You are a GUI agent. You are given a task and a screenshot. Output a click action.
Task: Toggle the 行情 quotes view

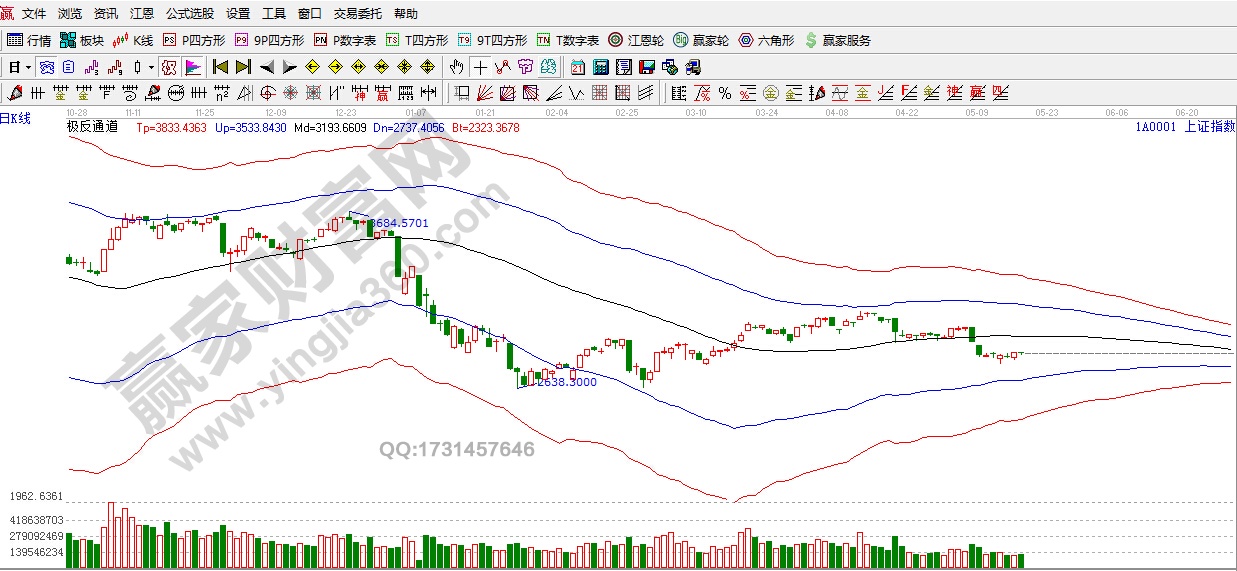click(29, 40)
